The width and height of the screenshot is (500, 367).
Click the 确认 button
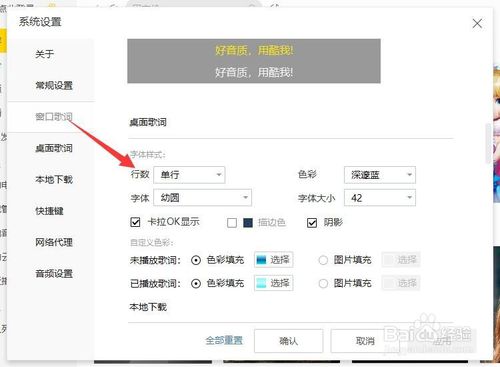(x=289, y=341)
